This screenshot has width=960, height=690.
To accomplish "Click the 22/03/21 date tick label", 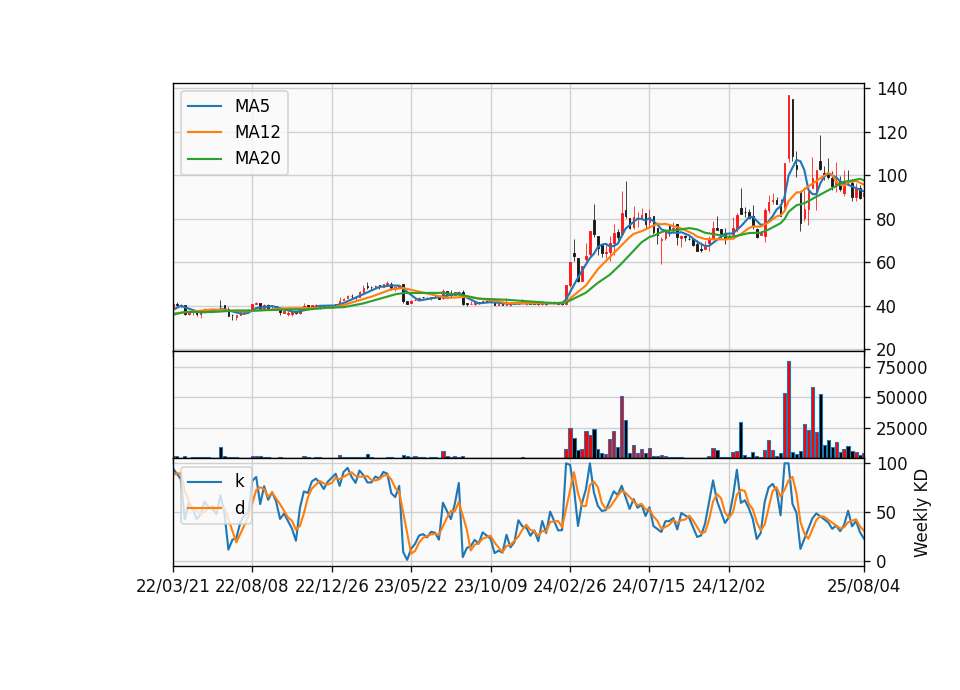I will (173, 586).
